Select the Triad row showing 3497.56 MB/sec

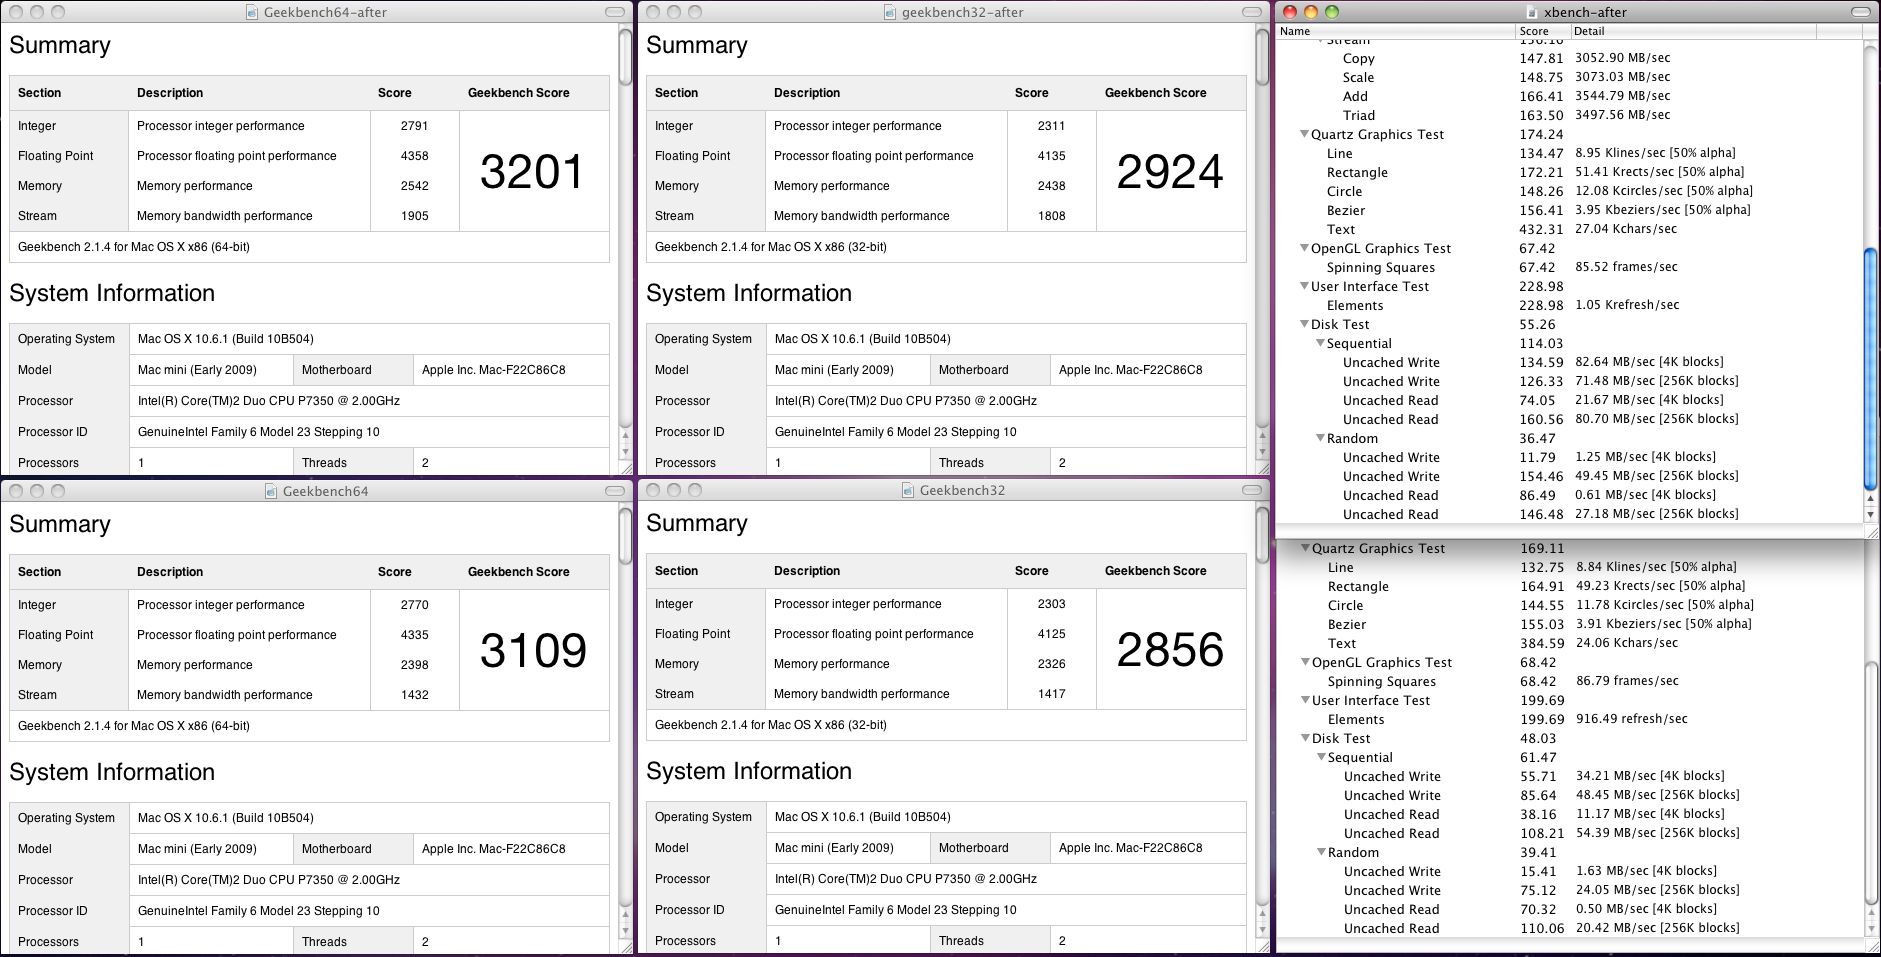(x=1570, y=115)
